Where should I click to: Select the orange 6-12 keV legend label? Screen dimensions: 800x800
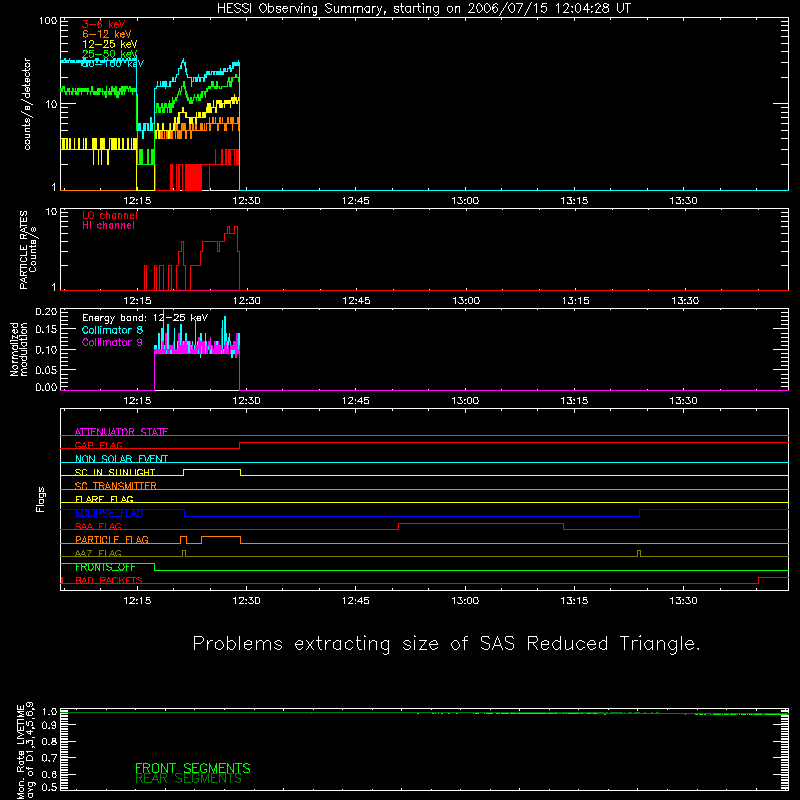107,34
